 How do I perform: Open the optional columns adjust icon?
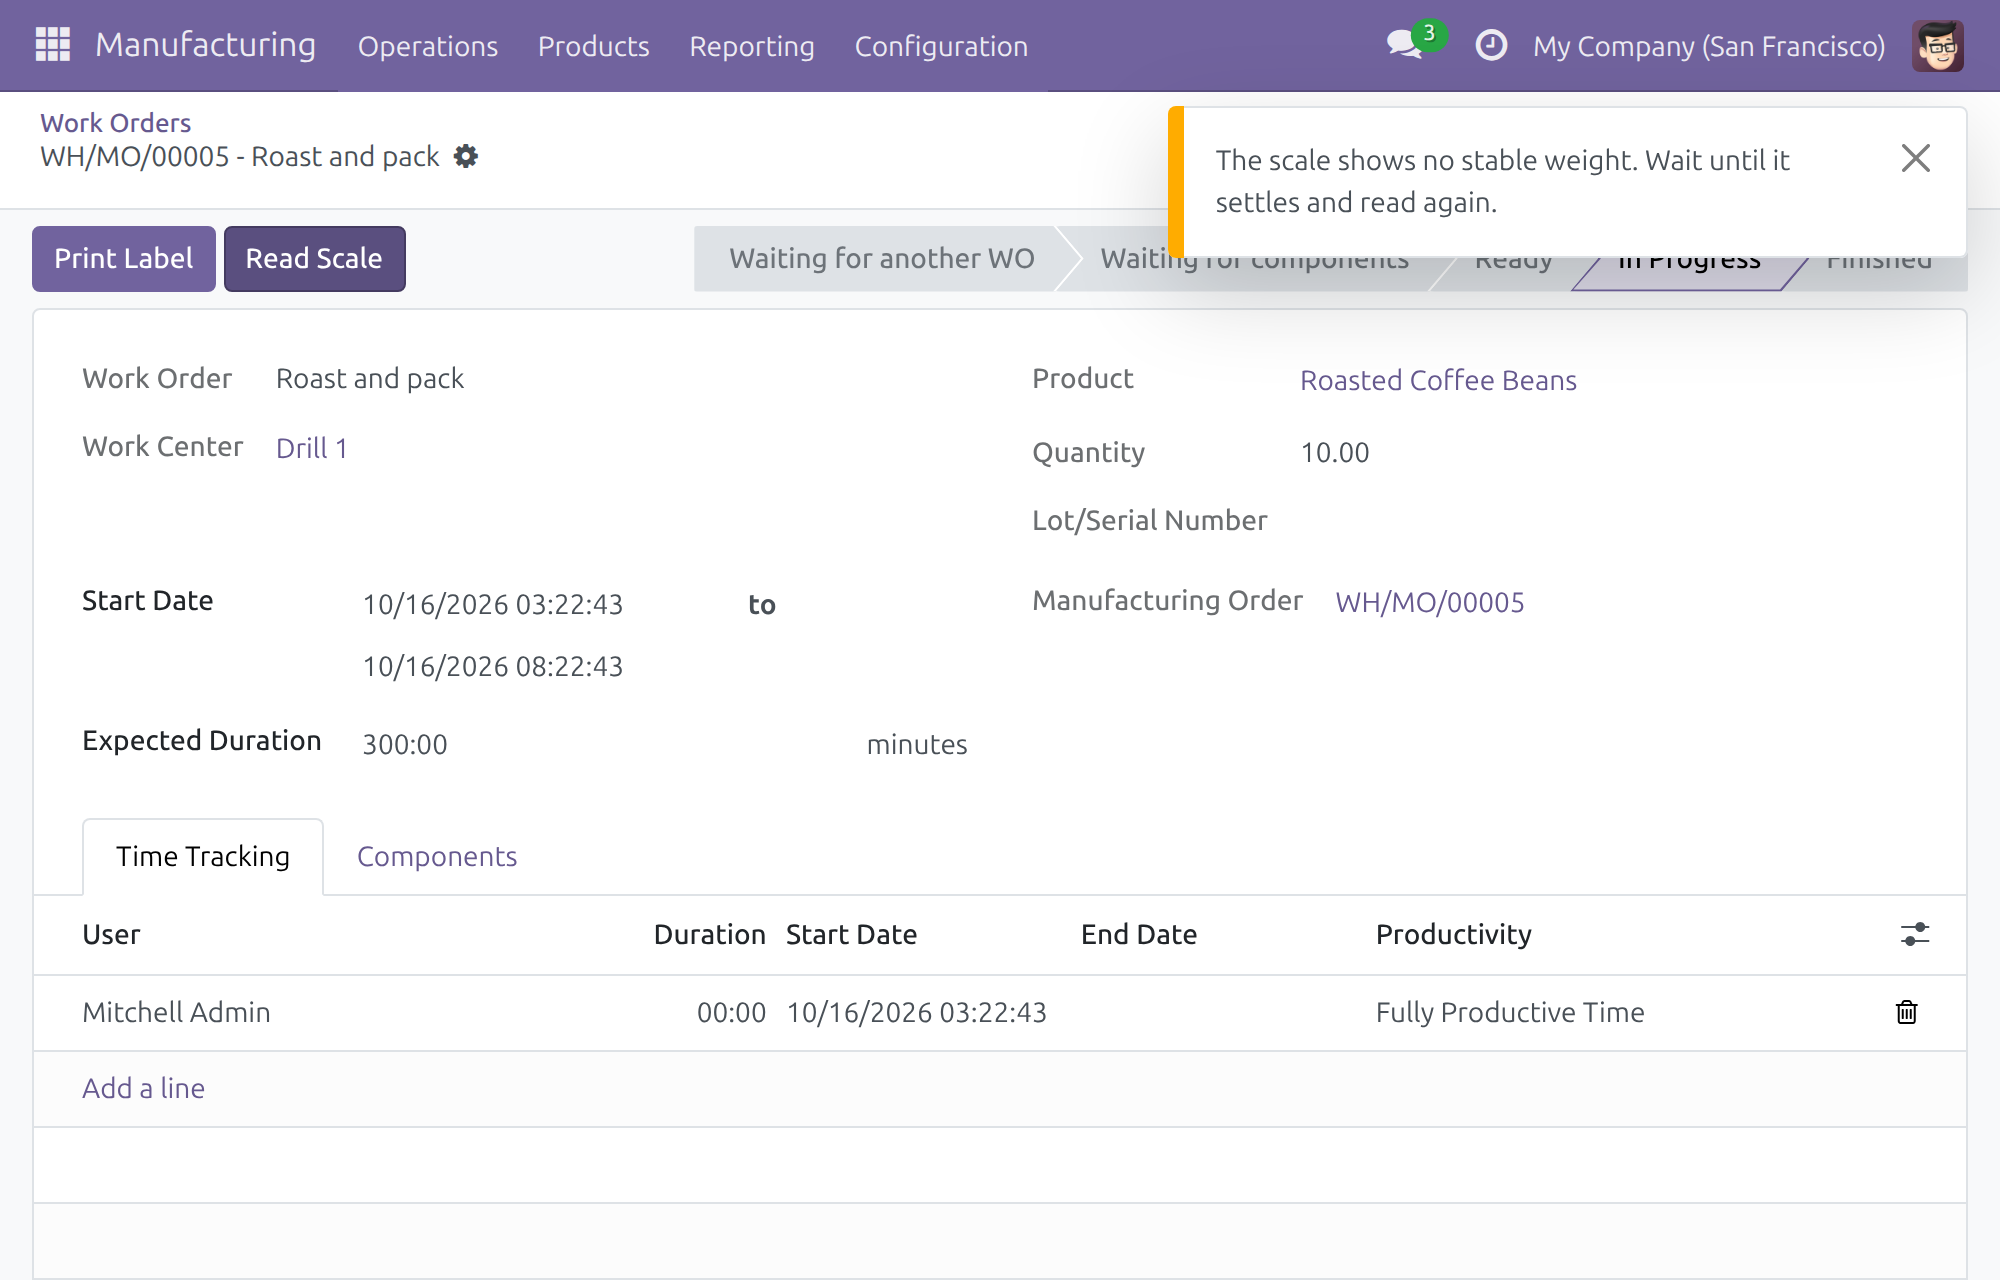coord(1914,934)
